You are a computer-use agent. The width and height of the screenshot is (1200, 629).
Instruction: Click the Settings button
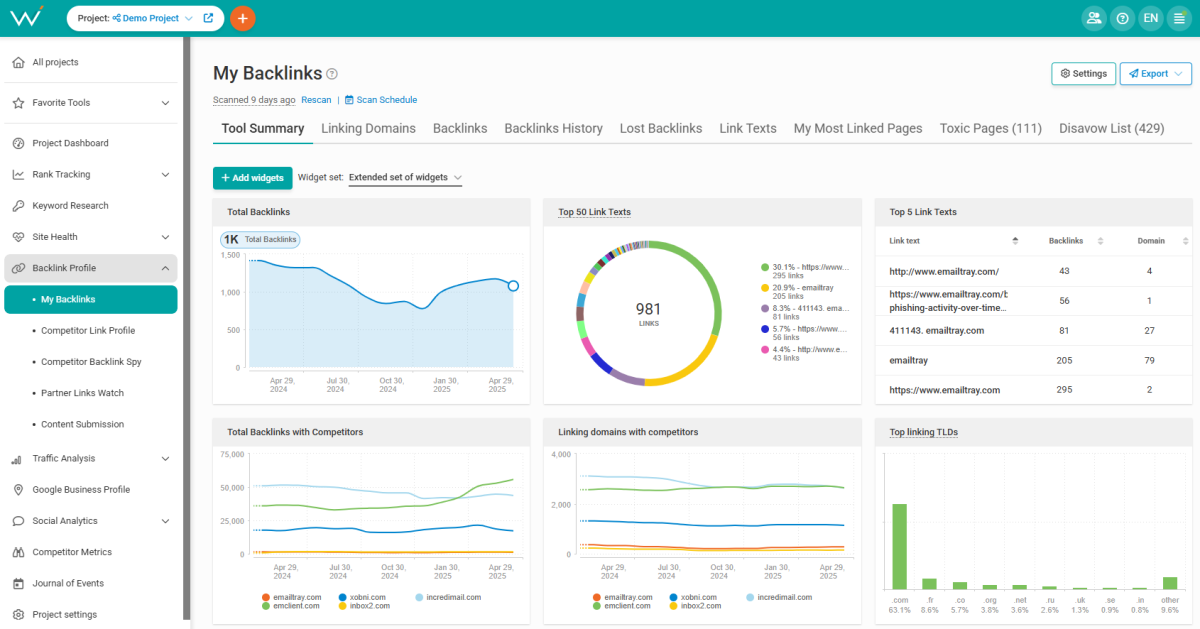1084,74
